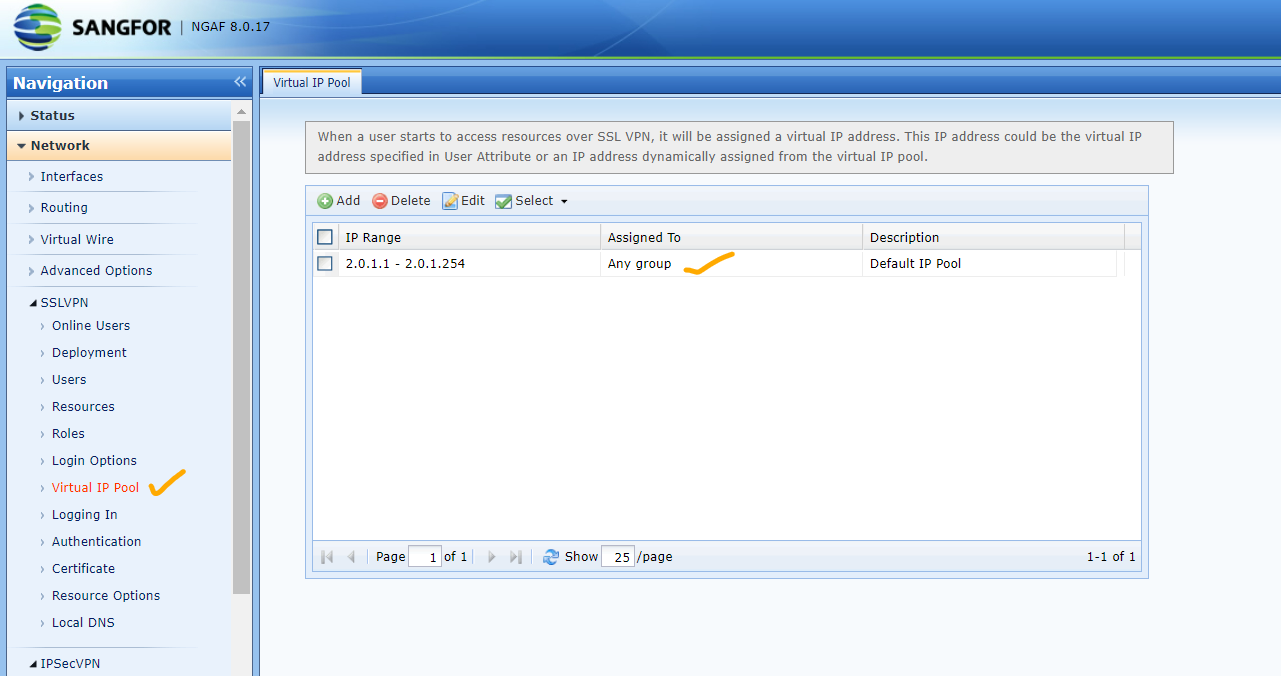Viewport: 1281px width, 676px height.
Task: Open Authentication under SSLVPN
Action: click(x=96, y=542)
